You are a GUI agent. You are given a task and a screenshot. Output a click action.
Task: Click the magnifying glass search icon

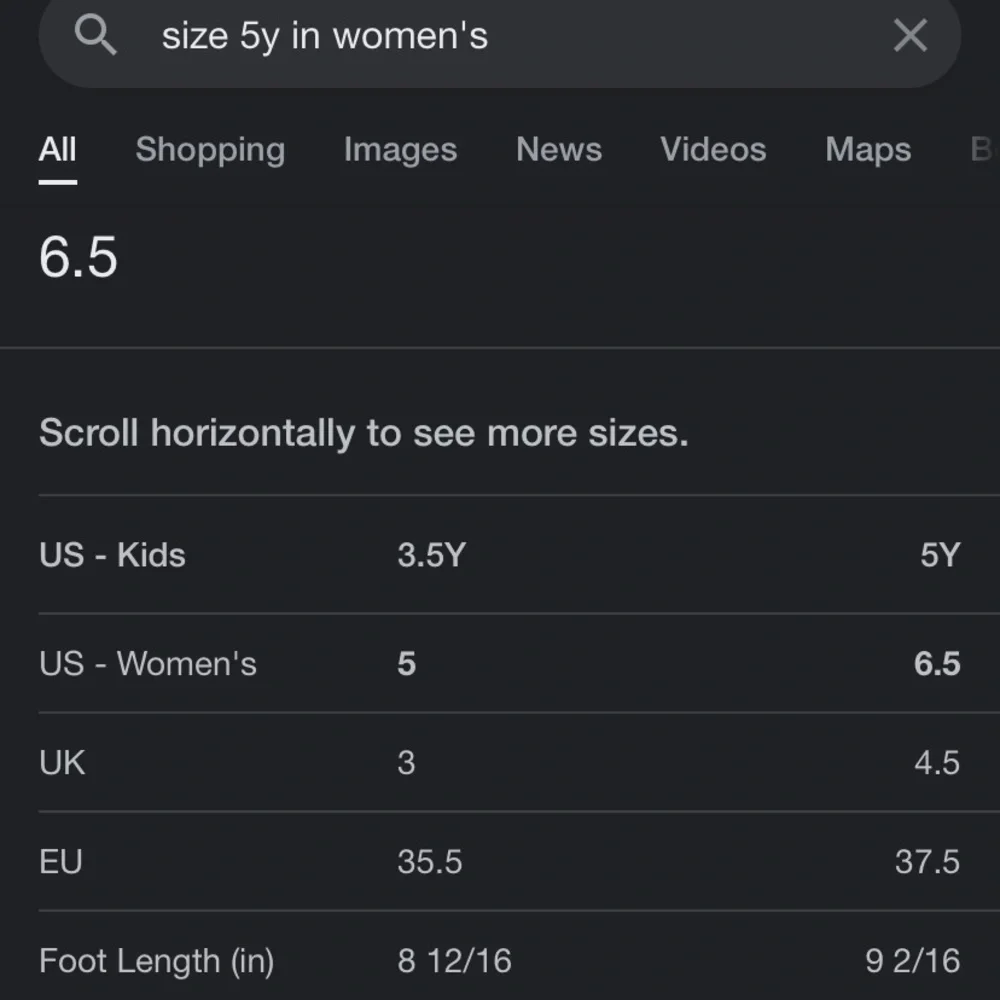pos(96,35)
